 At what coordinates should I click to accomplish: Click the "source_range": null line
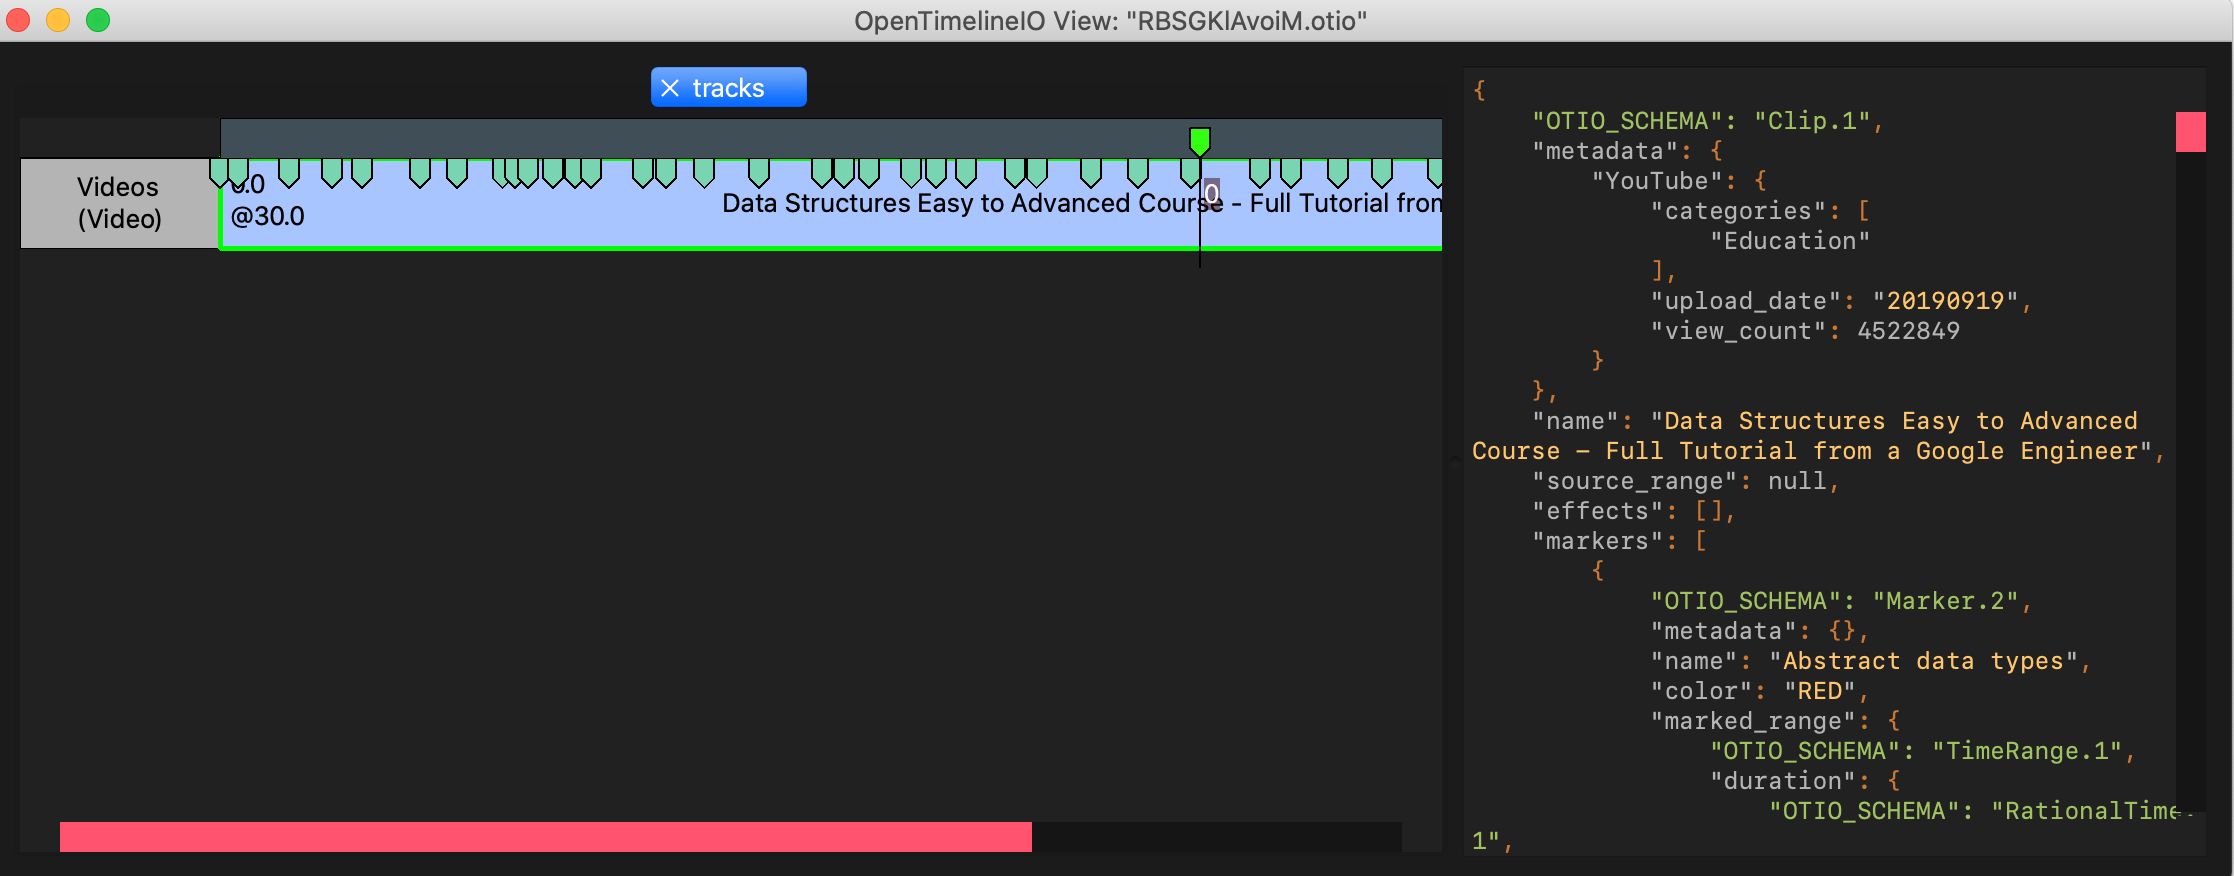point(1687,481)
